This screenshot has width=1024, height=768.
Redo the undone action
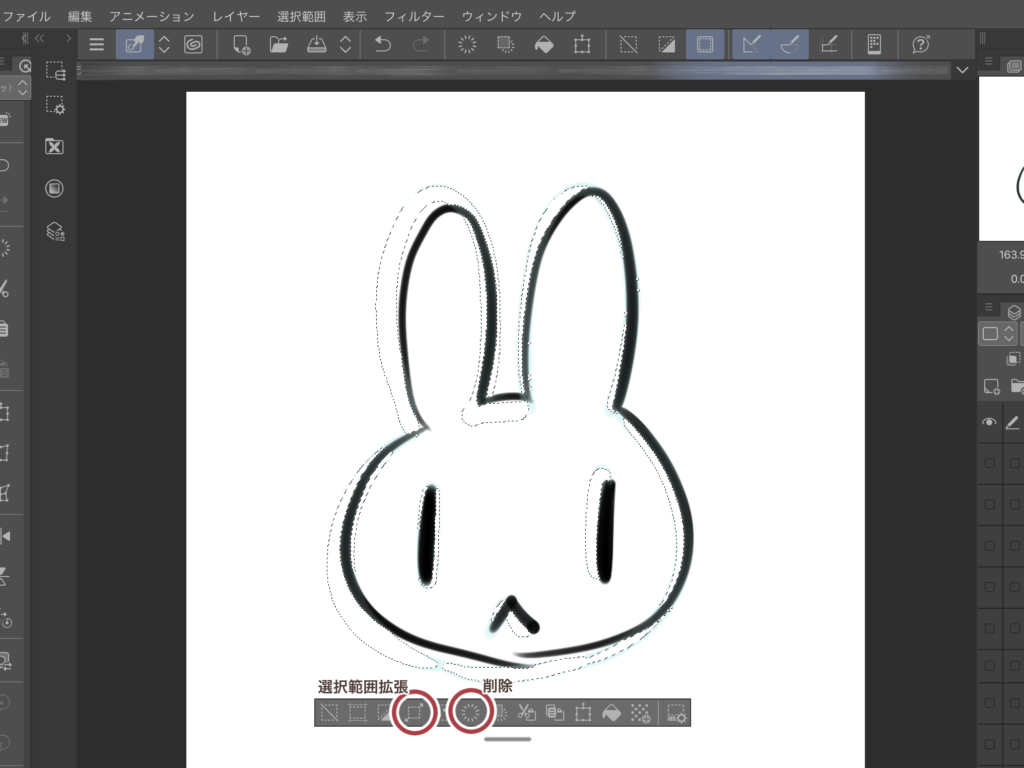(x=421, y=44)
